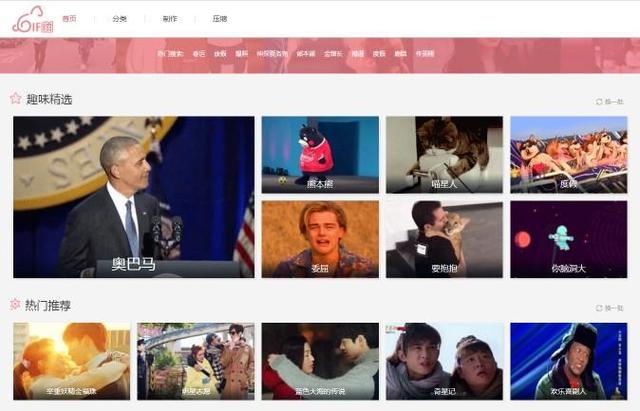Open the 欢乐喜剧人 thumbnail
This screenshot has height=411, width=640.
coord(569,361)
